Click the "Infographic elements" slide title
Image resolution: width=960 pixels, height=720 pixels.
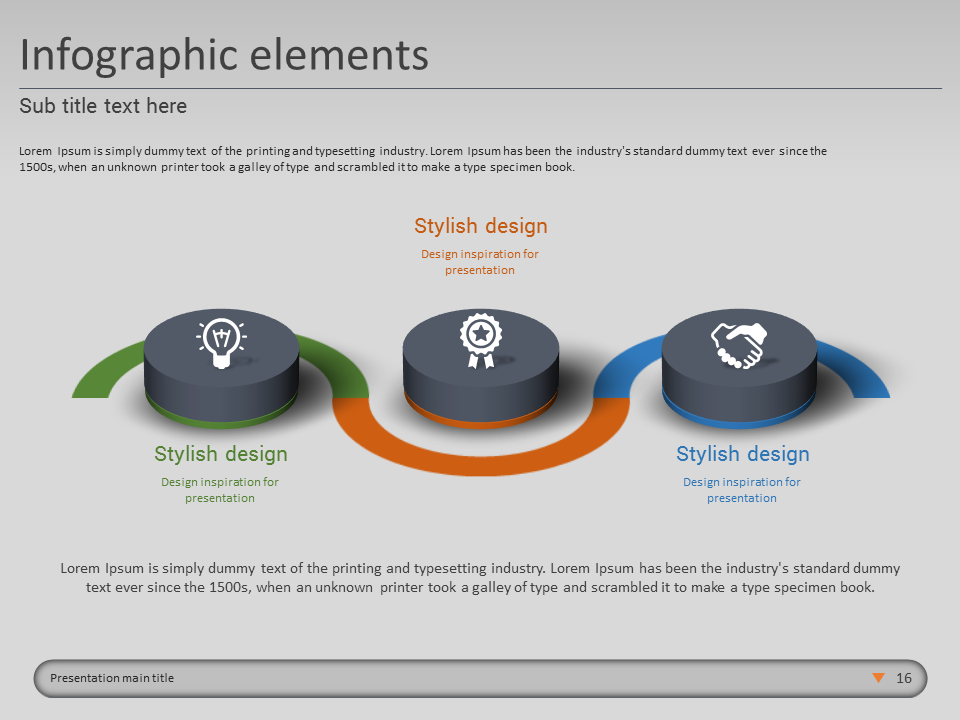(224, 55)
